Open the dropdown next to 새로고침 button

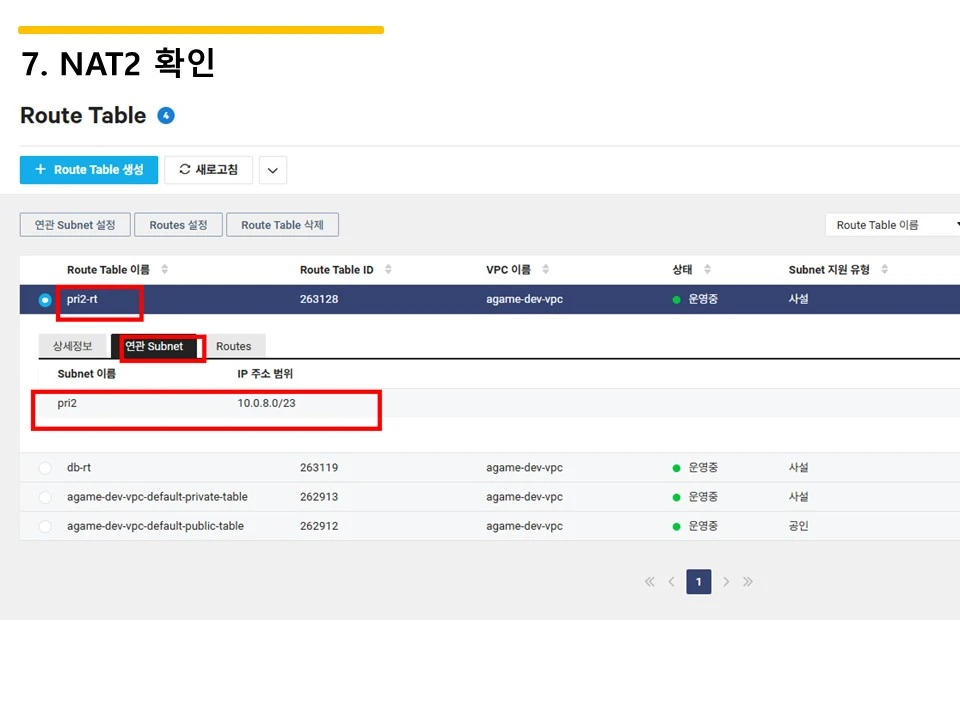[272, 169]
